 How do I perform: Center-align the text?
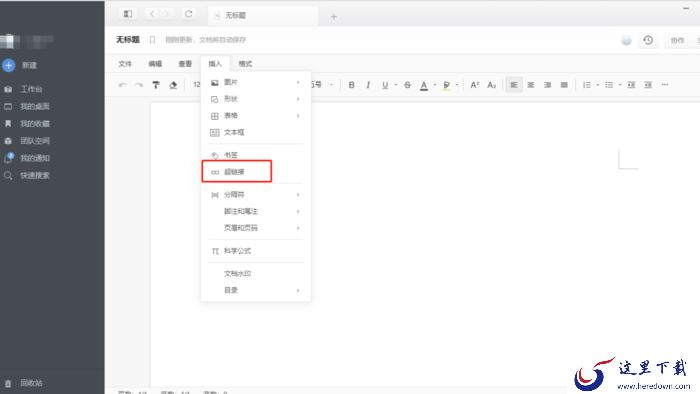tap(531, 85)
